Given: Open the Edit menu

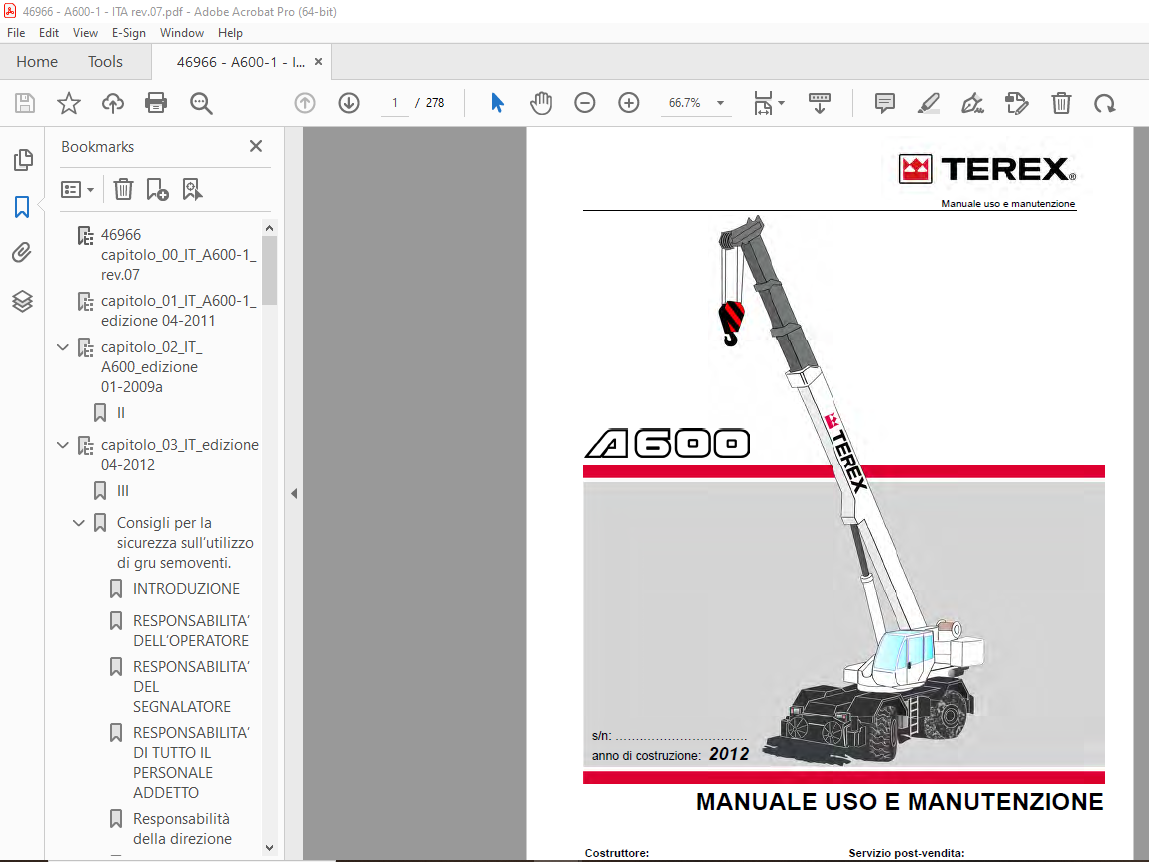Looking at the screenshot, I should coord(49,33).
